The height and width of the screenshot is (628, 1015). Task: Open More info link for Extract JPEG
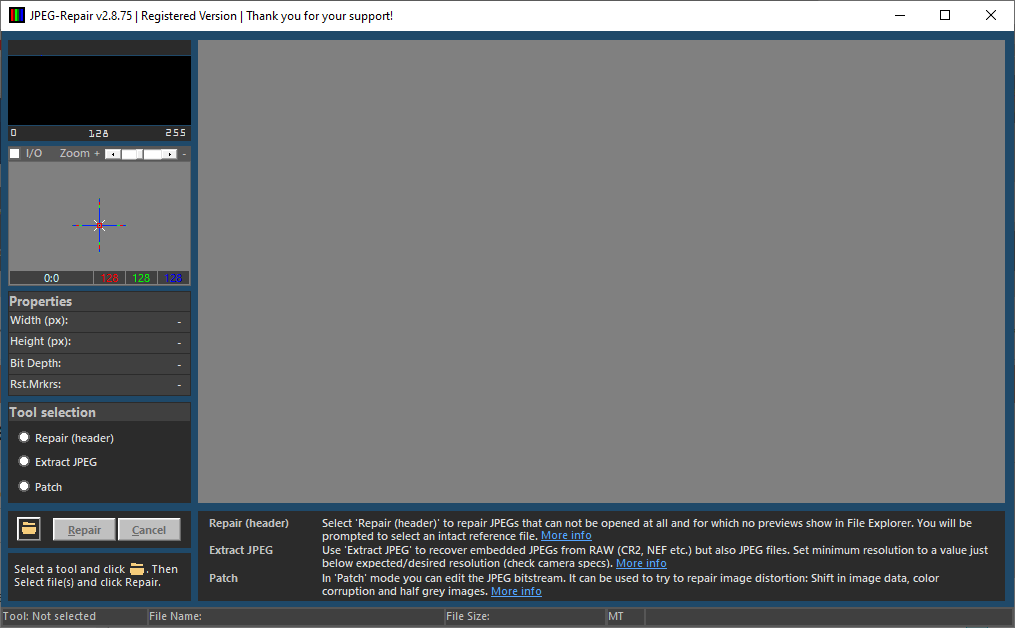coord(641,563)
